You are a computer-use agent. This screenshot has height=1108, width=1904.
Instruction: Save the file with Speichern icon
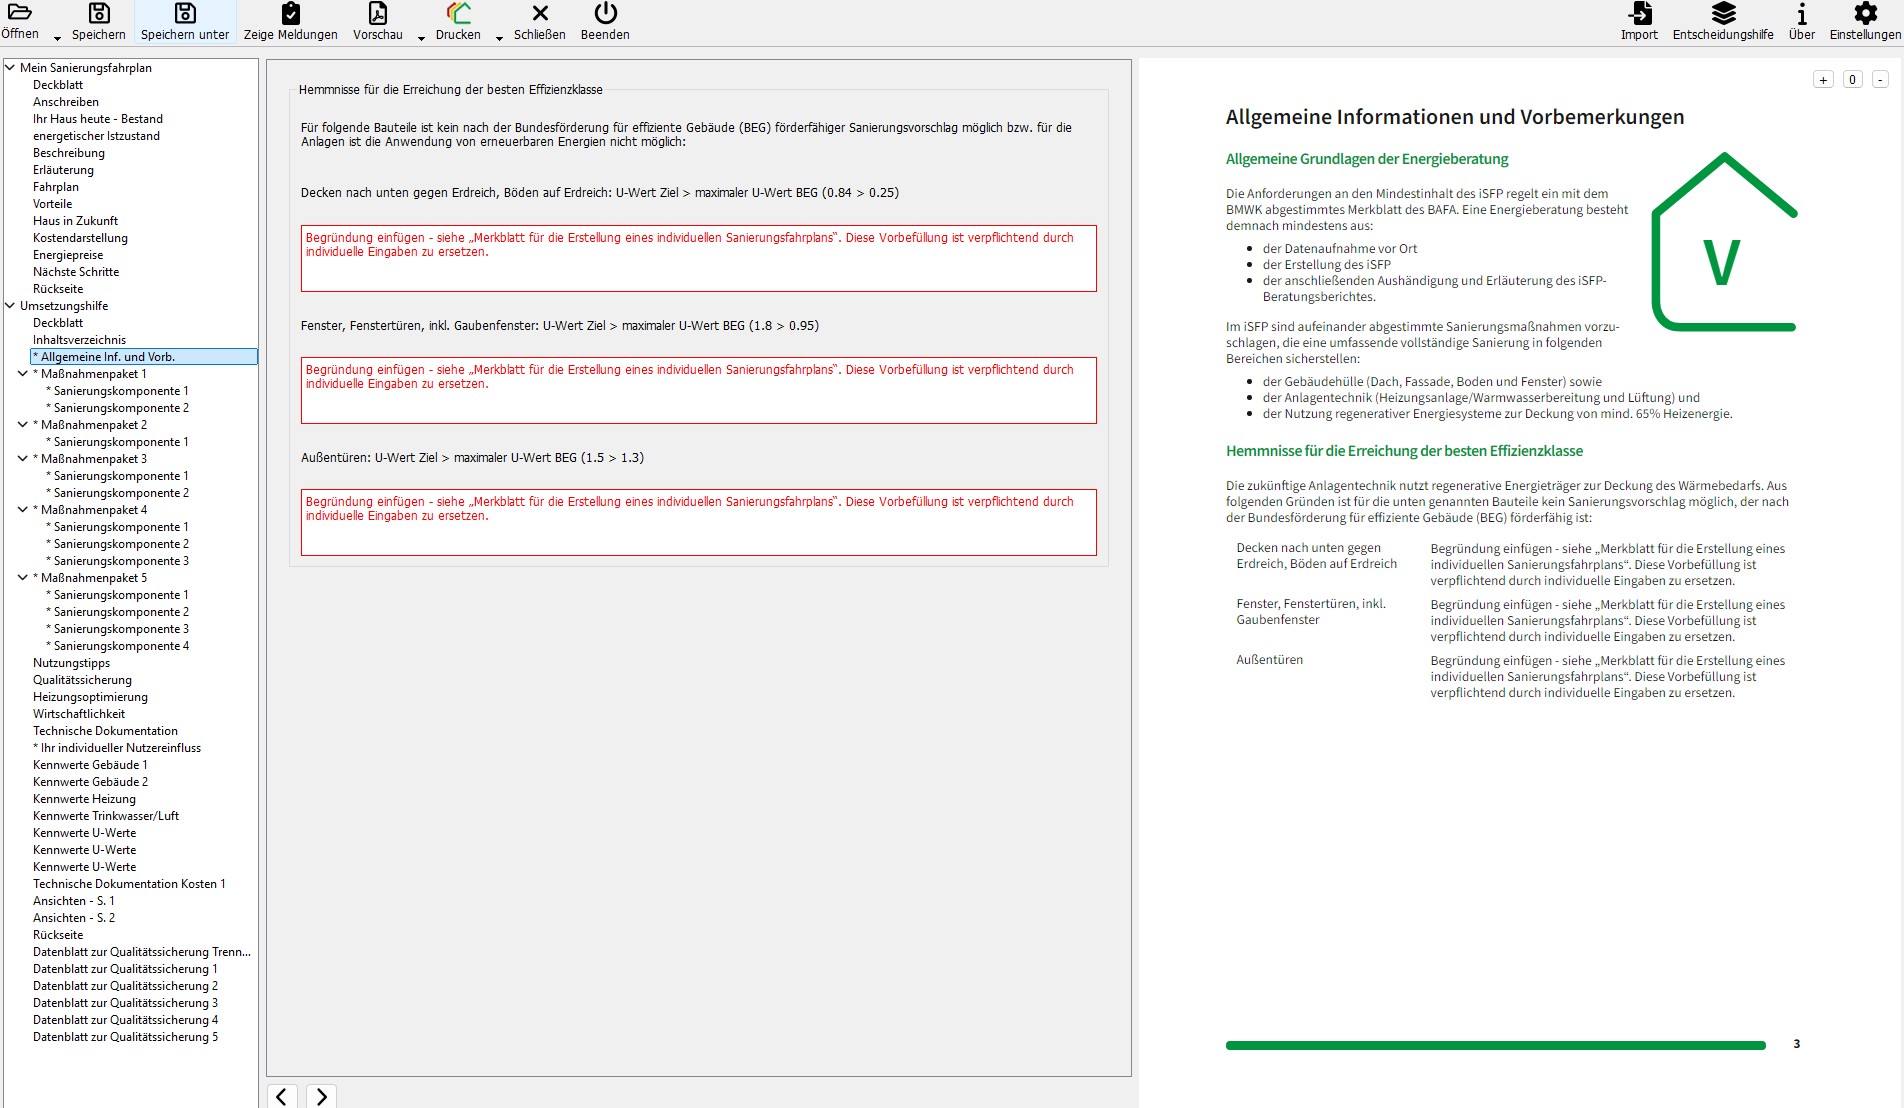(x=98, y=13)
